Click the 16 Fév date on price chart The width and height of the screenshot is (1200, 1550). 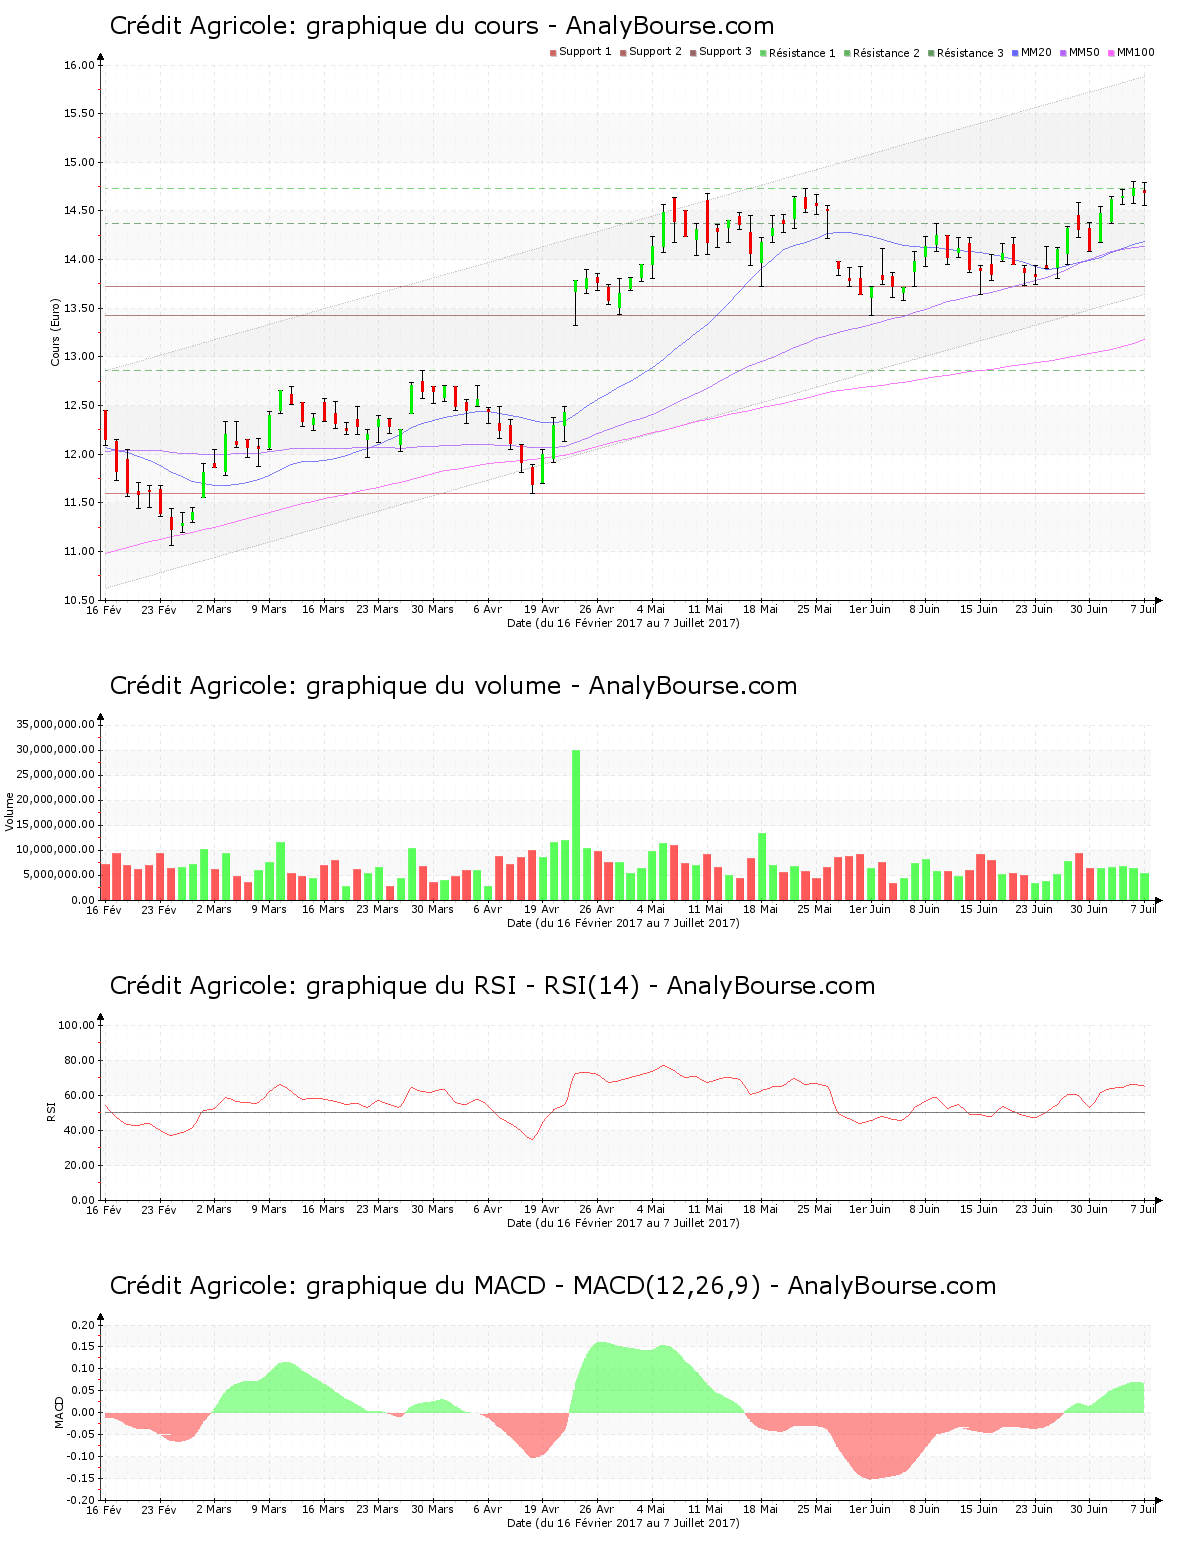pyautogui.click(x=103, y=609)
